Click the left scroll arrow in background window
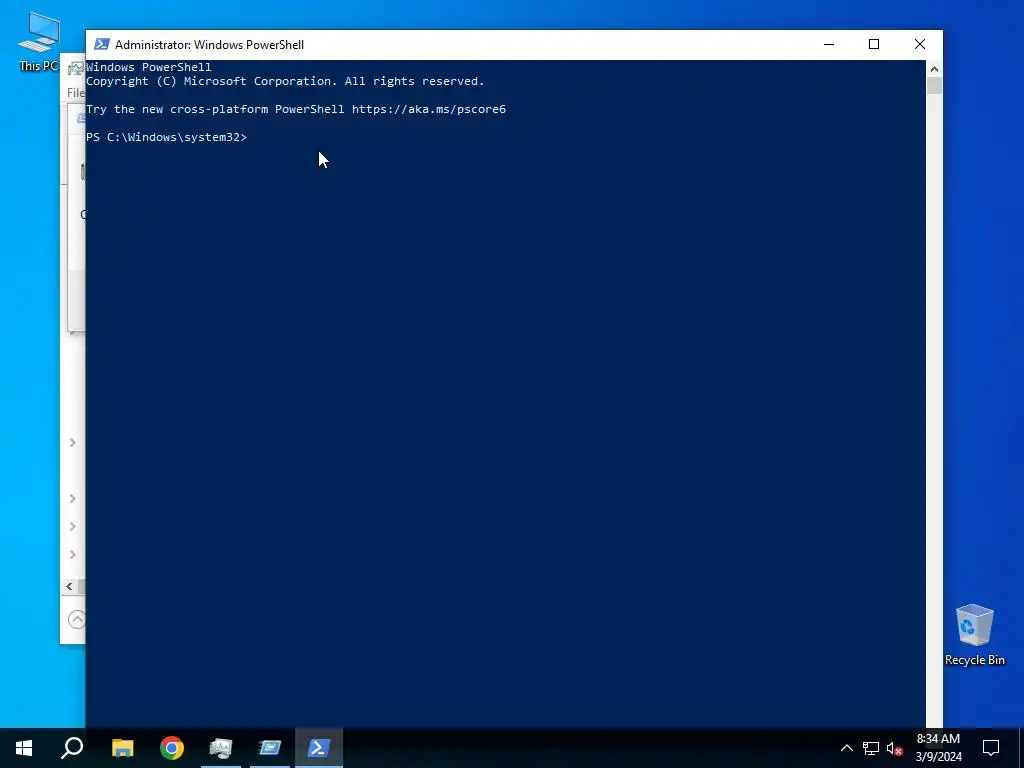The height and width of the screenshot is (768, 1024). 69,586
